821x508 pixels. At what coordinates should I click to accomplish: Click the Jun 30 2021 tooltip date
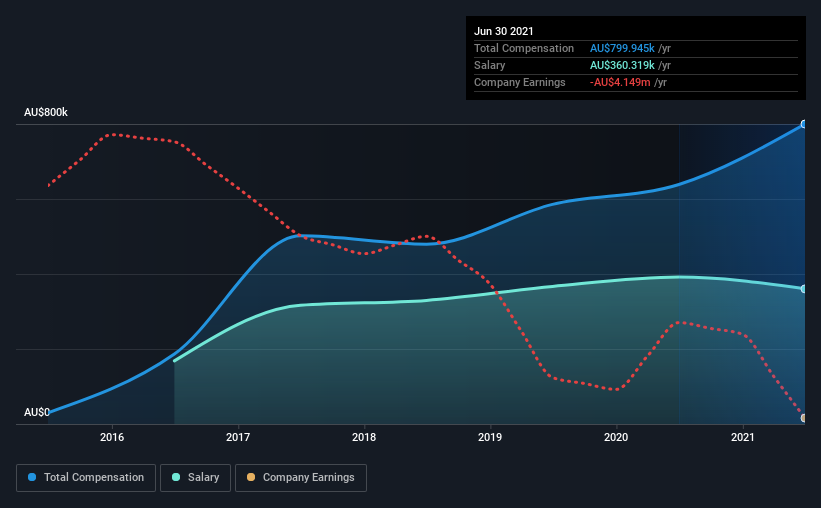(x=504, y=31)
